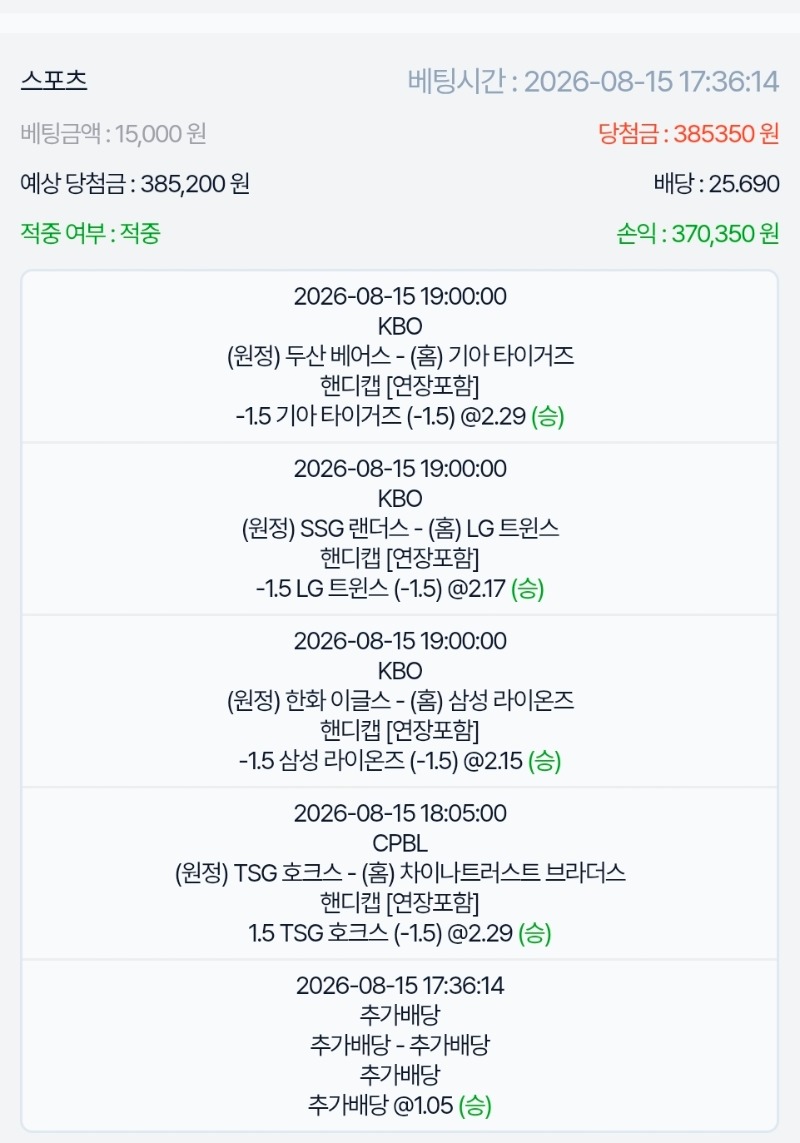The image size is (800, 1143).
Task: Open the SSG 랜더스 vs LG 트윈스 match
Action: click(x=400, y=528)
